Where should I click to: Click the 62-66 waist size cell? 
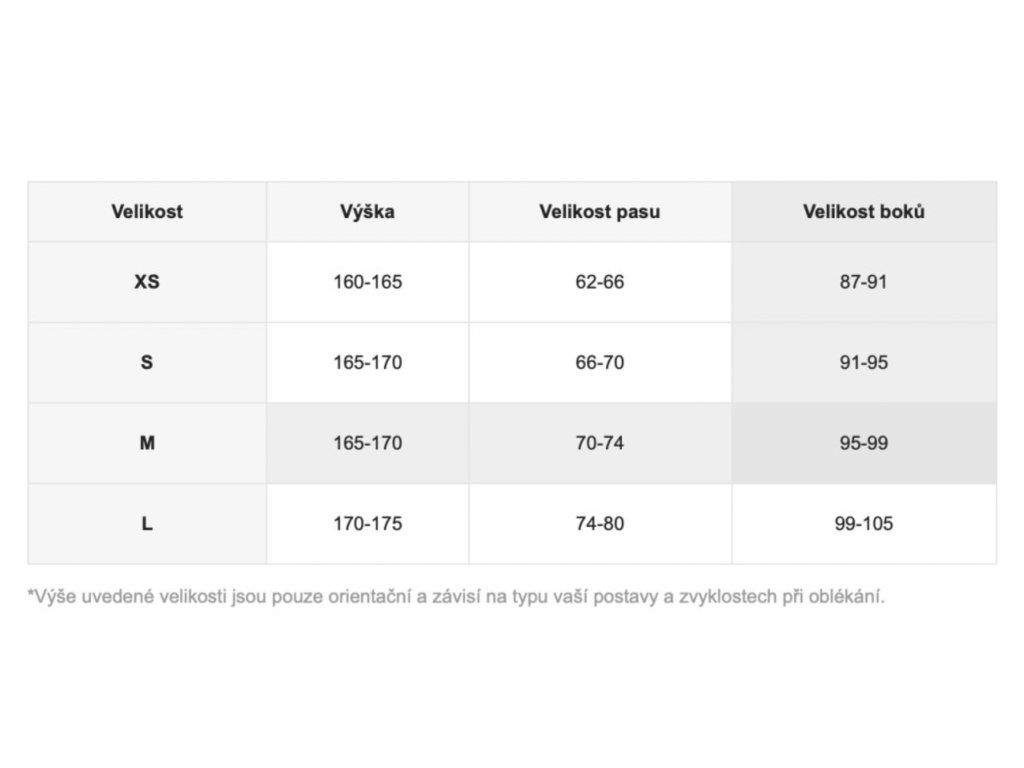(x=599, y=282)
